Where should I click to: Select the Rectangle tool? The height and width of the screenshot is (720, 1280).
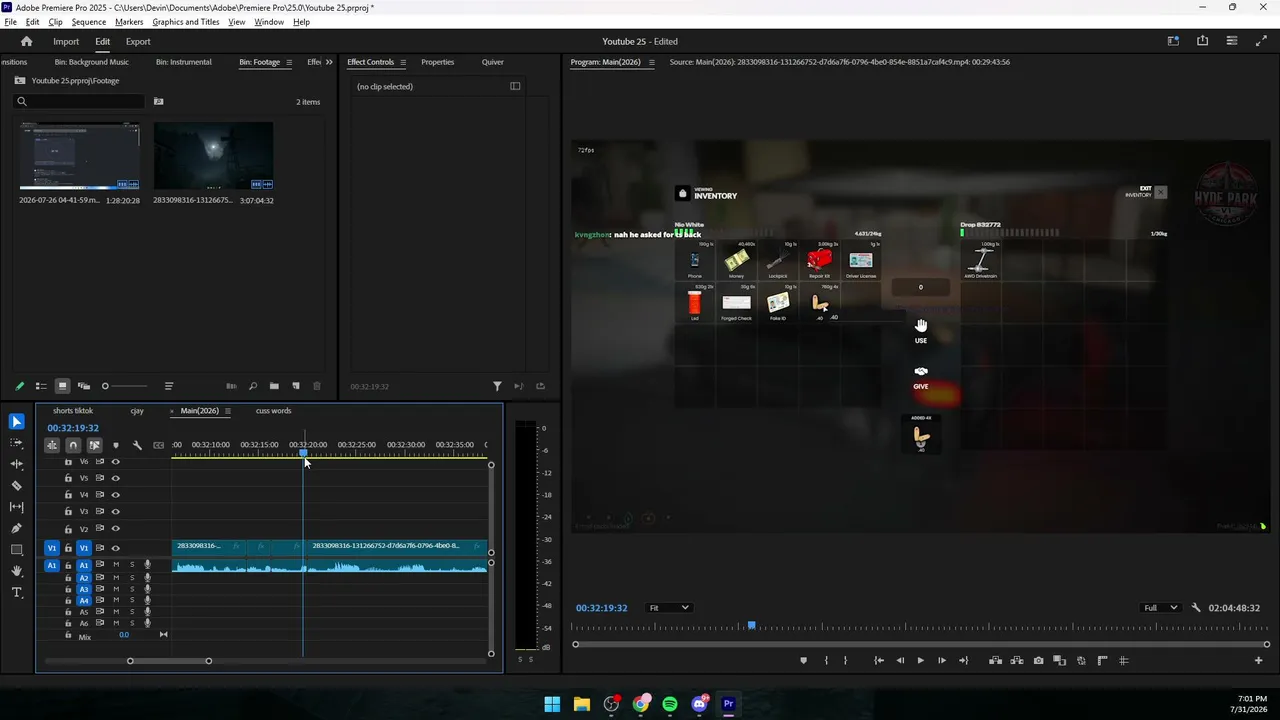tap(17, 550)
